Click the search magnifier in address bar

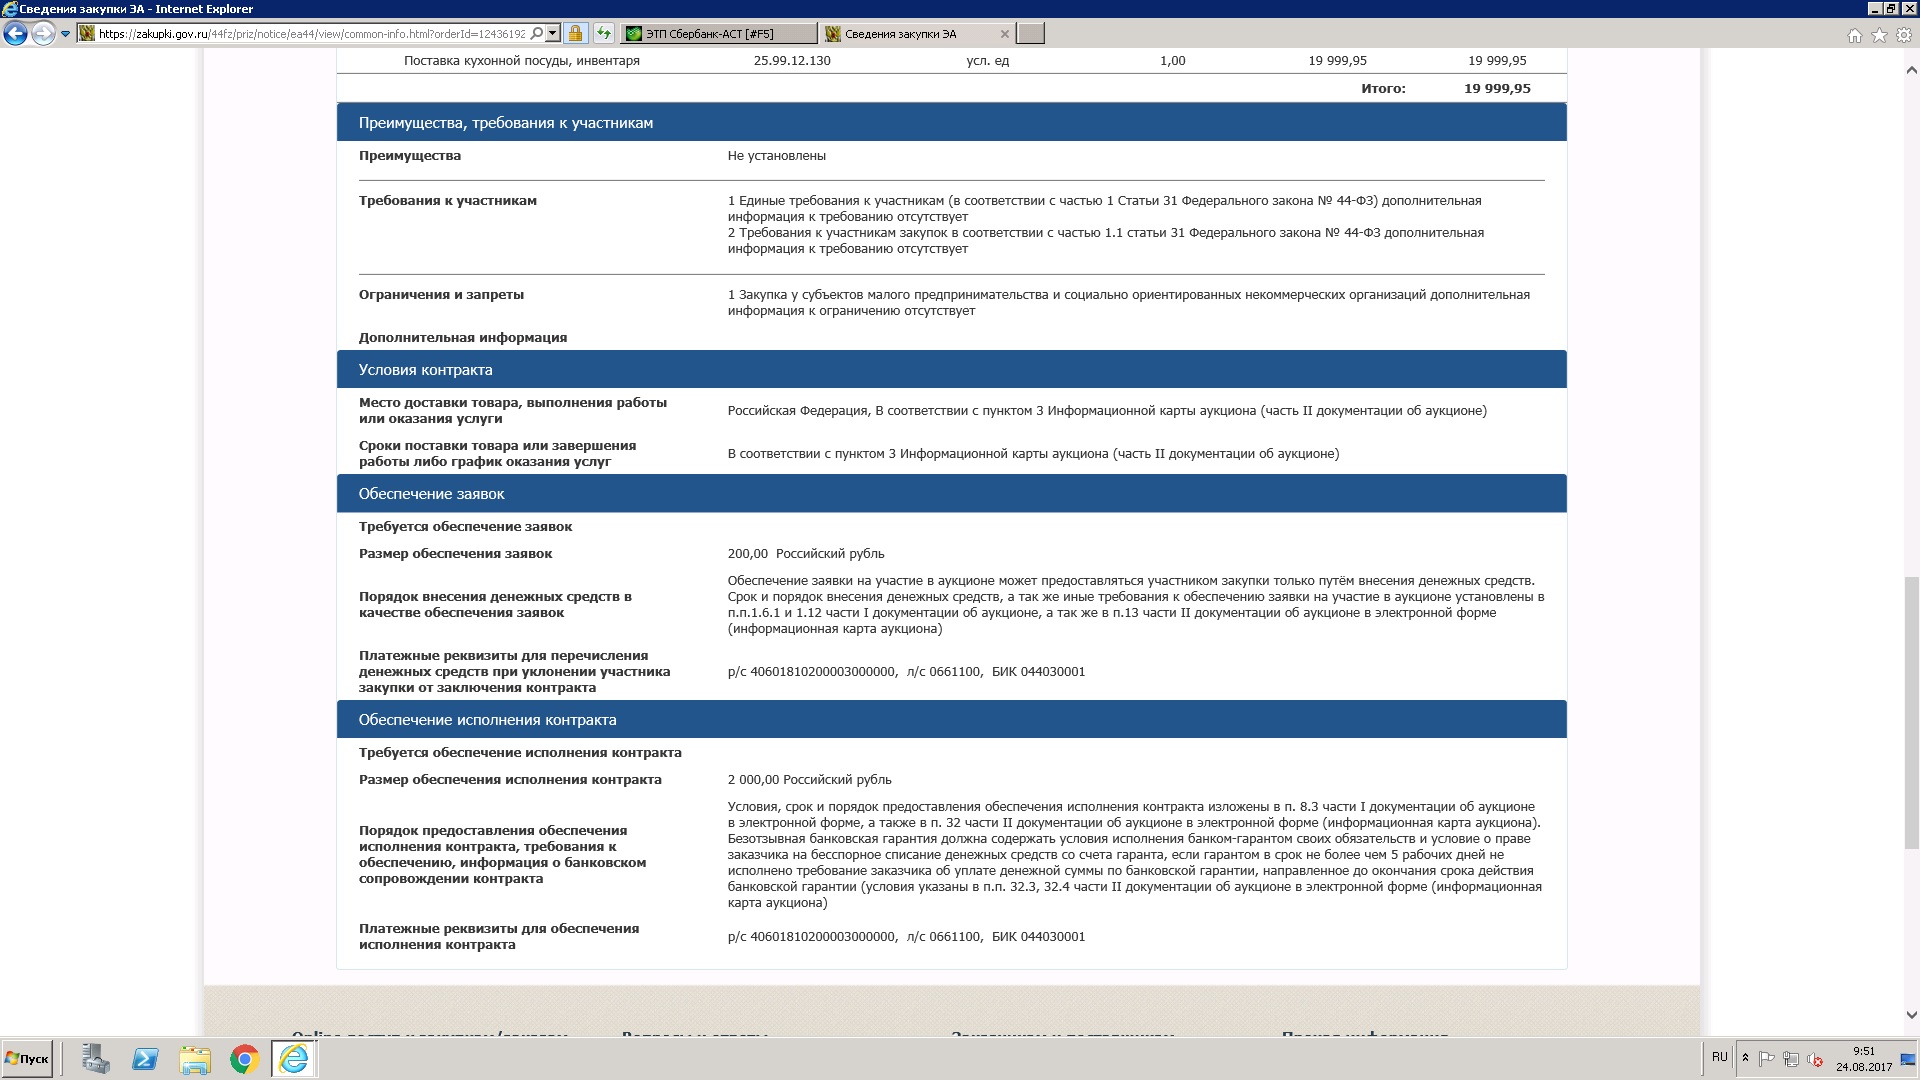[x=537, y=34]
